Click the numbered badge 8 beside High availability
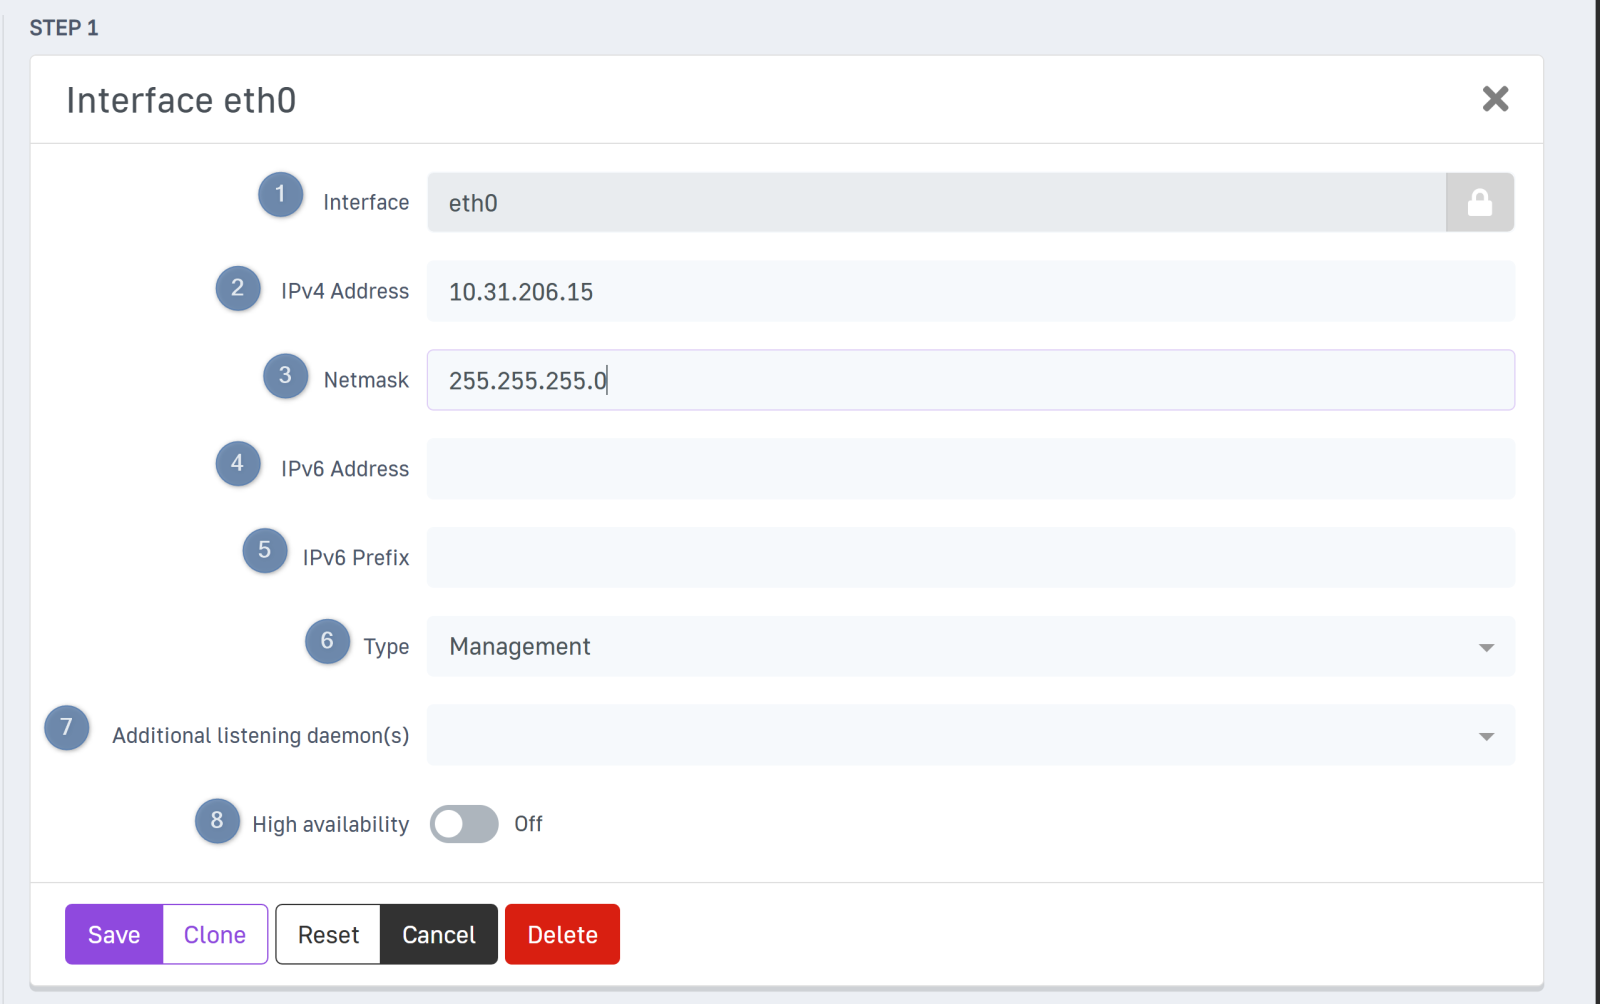 tap(217, 821)
